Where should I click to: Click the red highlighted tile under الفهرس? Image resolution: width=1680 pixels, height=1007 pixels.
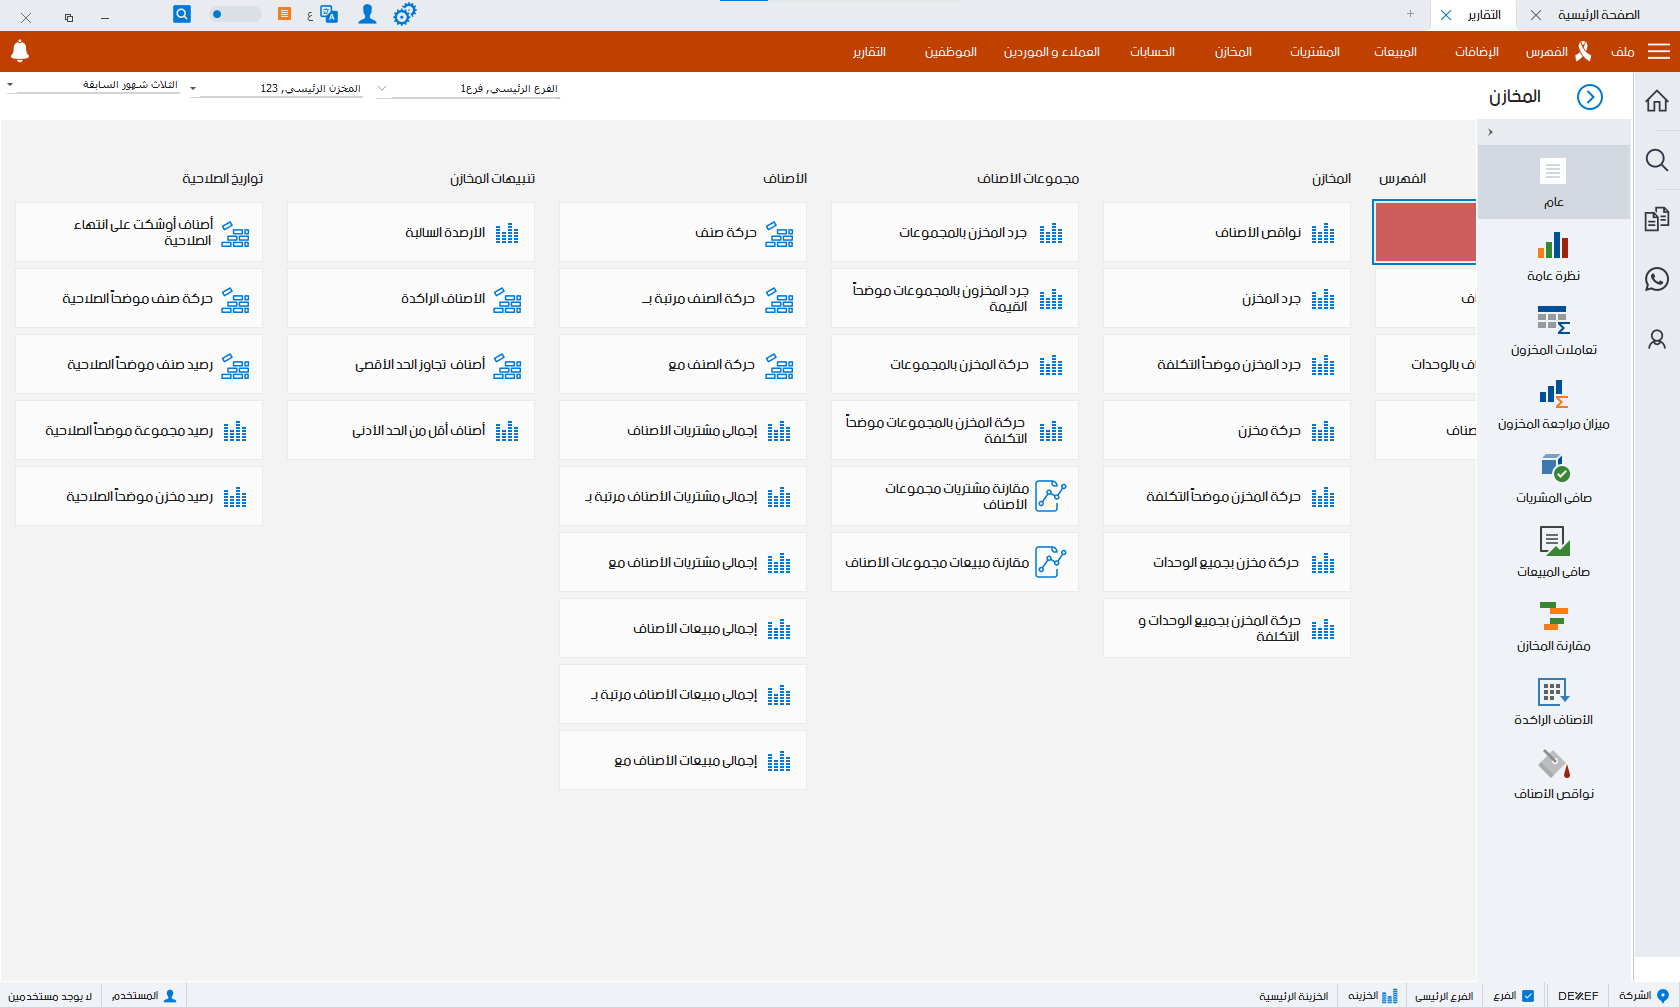tap(1425, 232)
